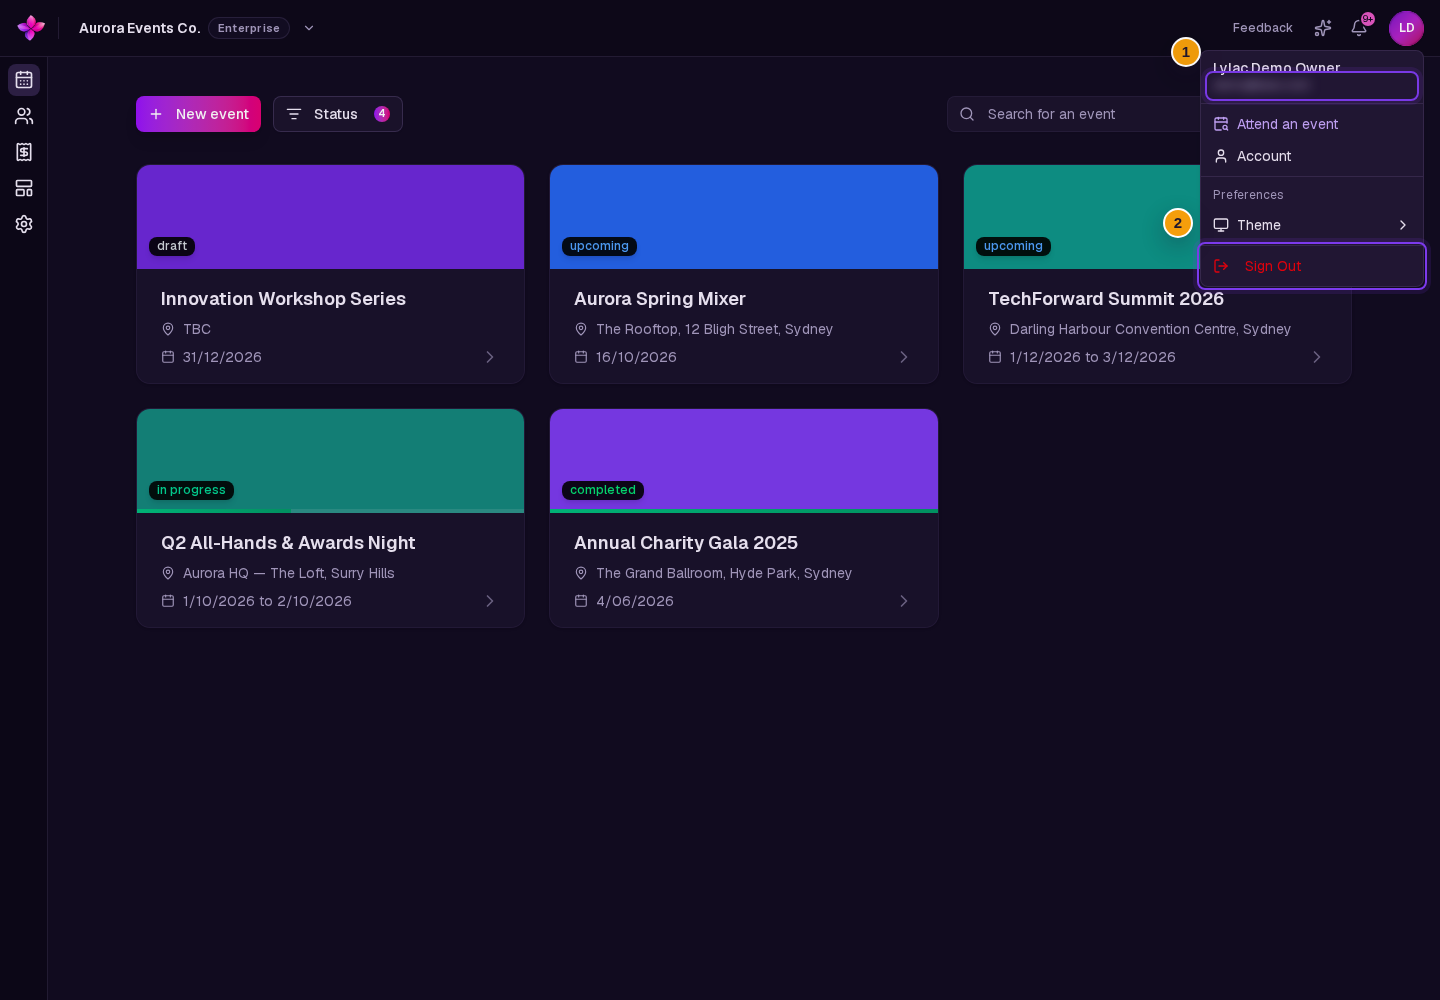
Task: Open Innovation Workshop Series card chevron
Action: (x=490, y=357)
